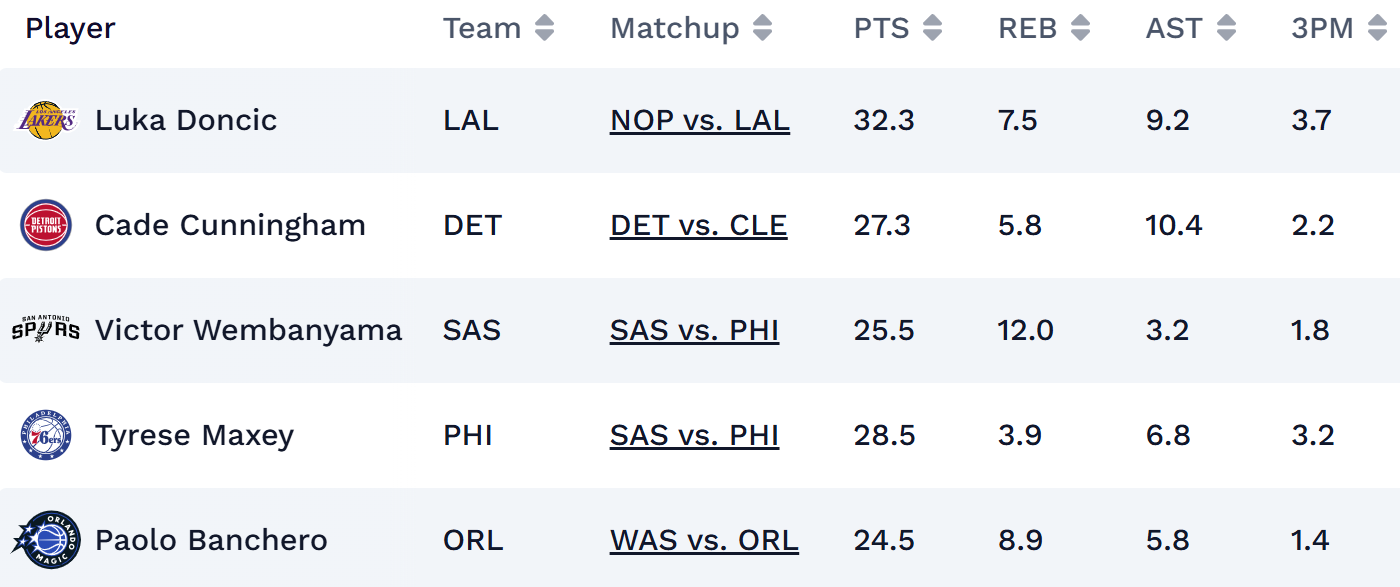
Task: Click the Orlando Magic logo icon
Action: tap(46, 540)
